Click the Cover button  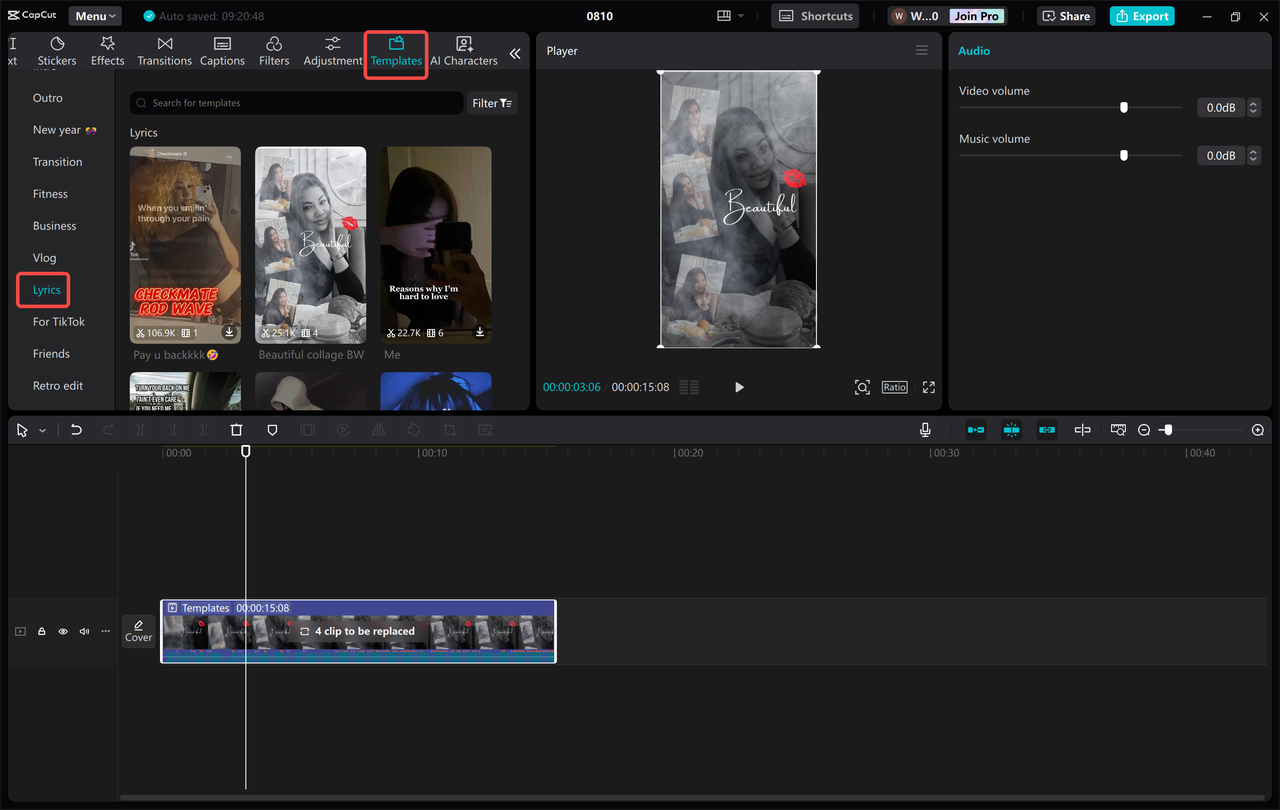(138, 631)
